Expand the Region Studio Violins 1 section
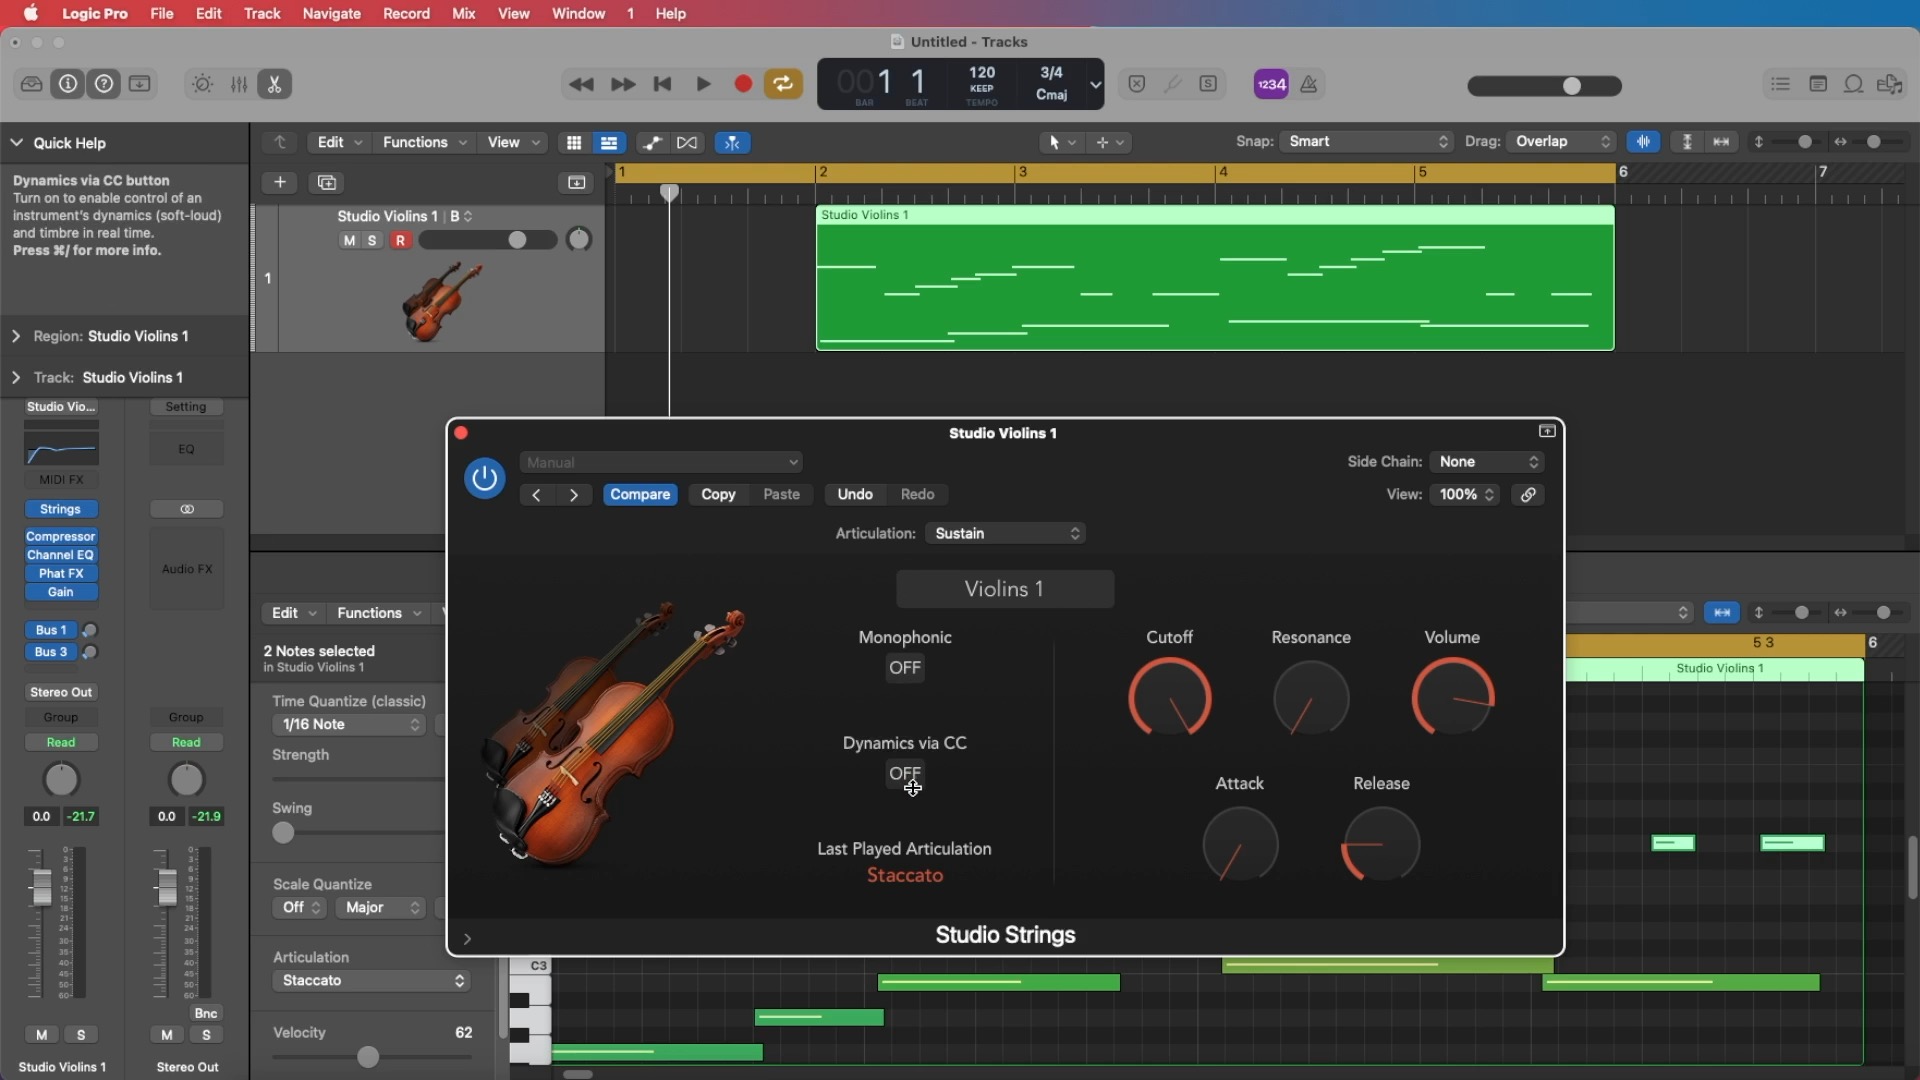Image resolution: width=1920 pixels, height=1080 pixels. click(16, 336)
